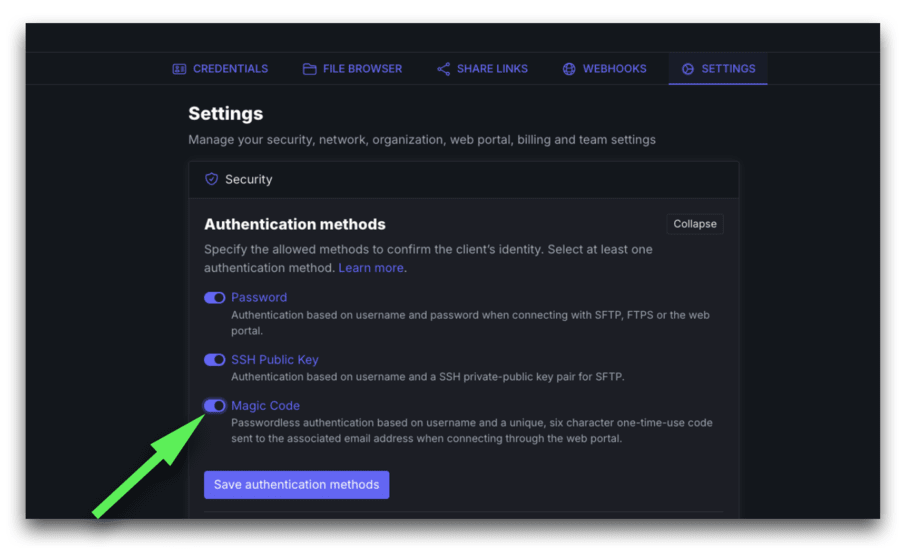The height and width of the screenshot is (549, 900).
Task: Collapse the Authentication methods section
Action: (694, 224)
